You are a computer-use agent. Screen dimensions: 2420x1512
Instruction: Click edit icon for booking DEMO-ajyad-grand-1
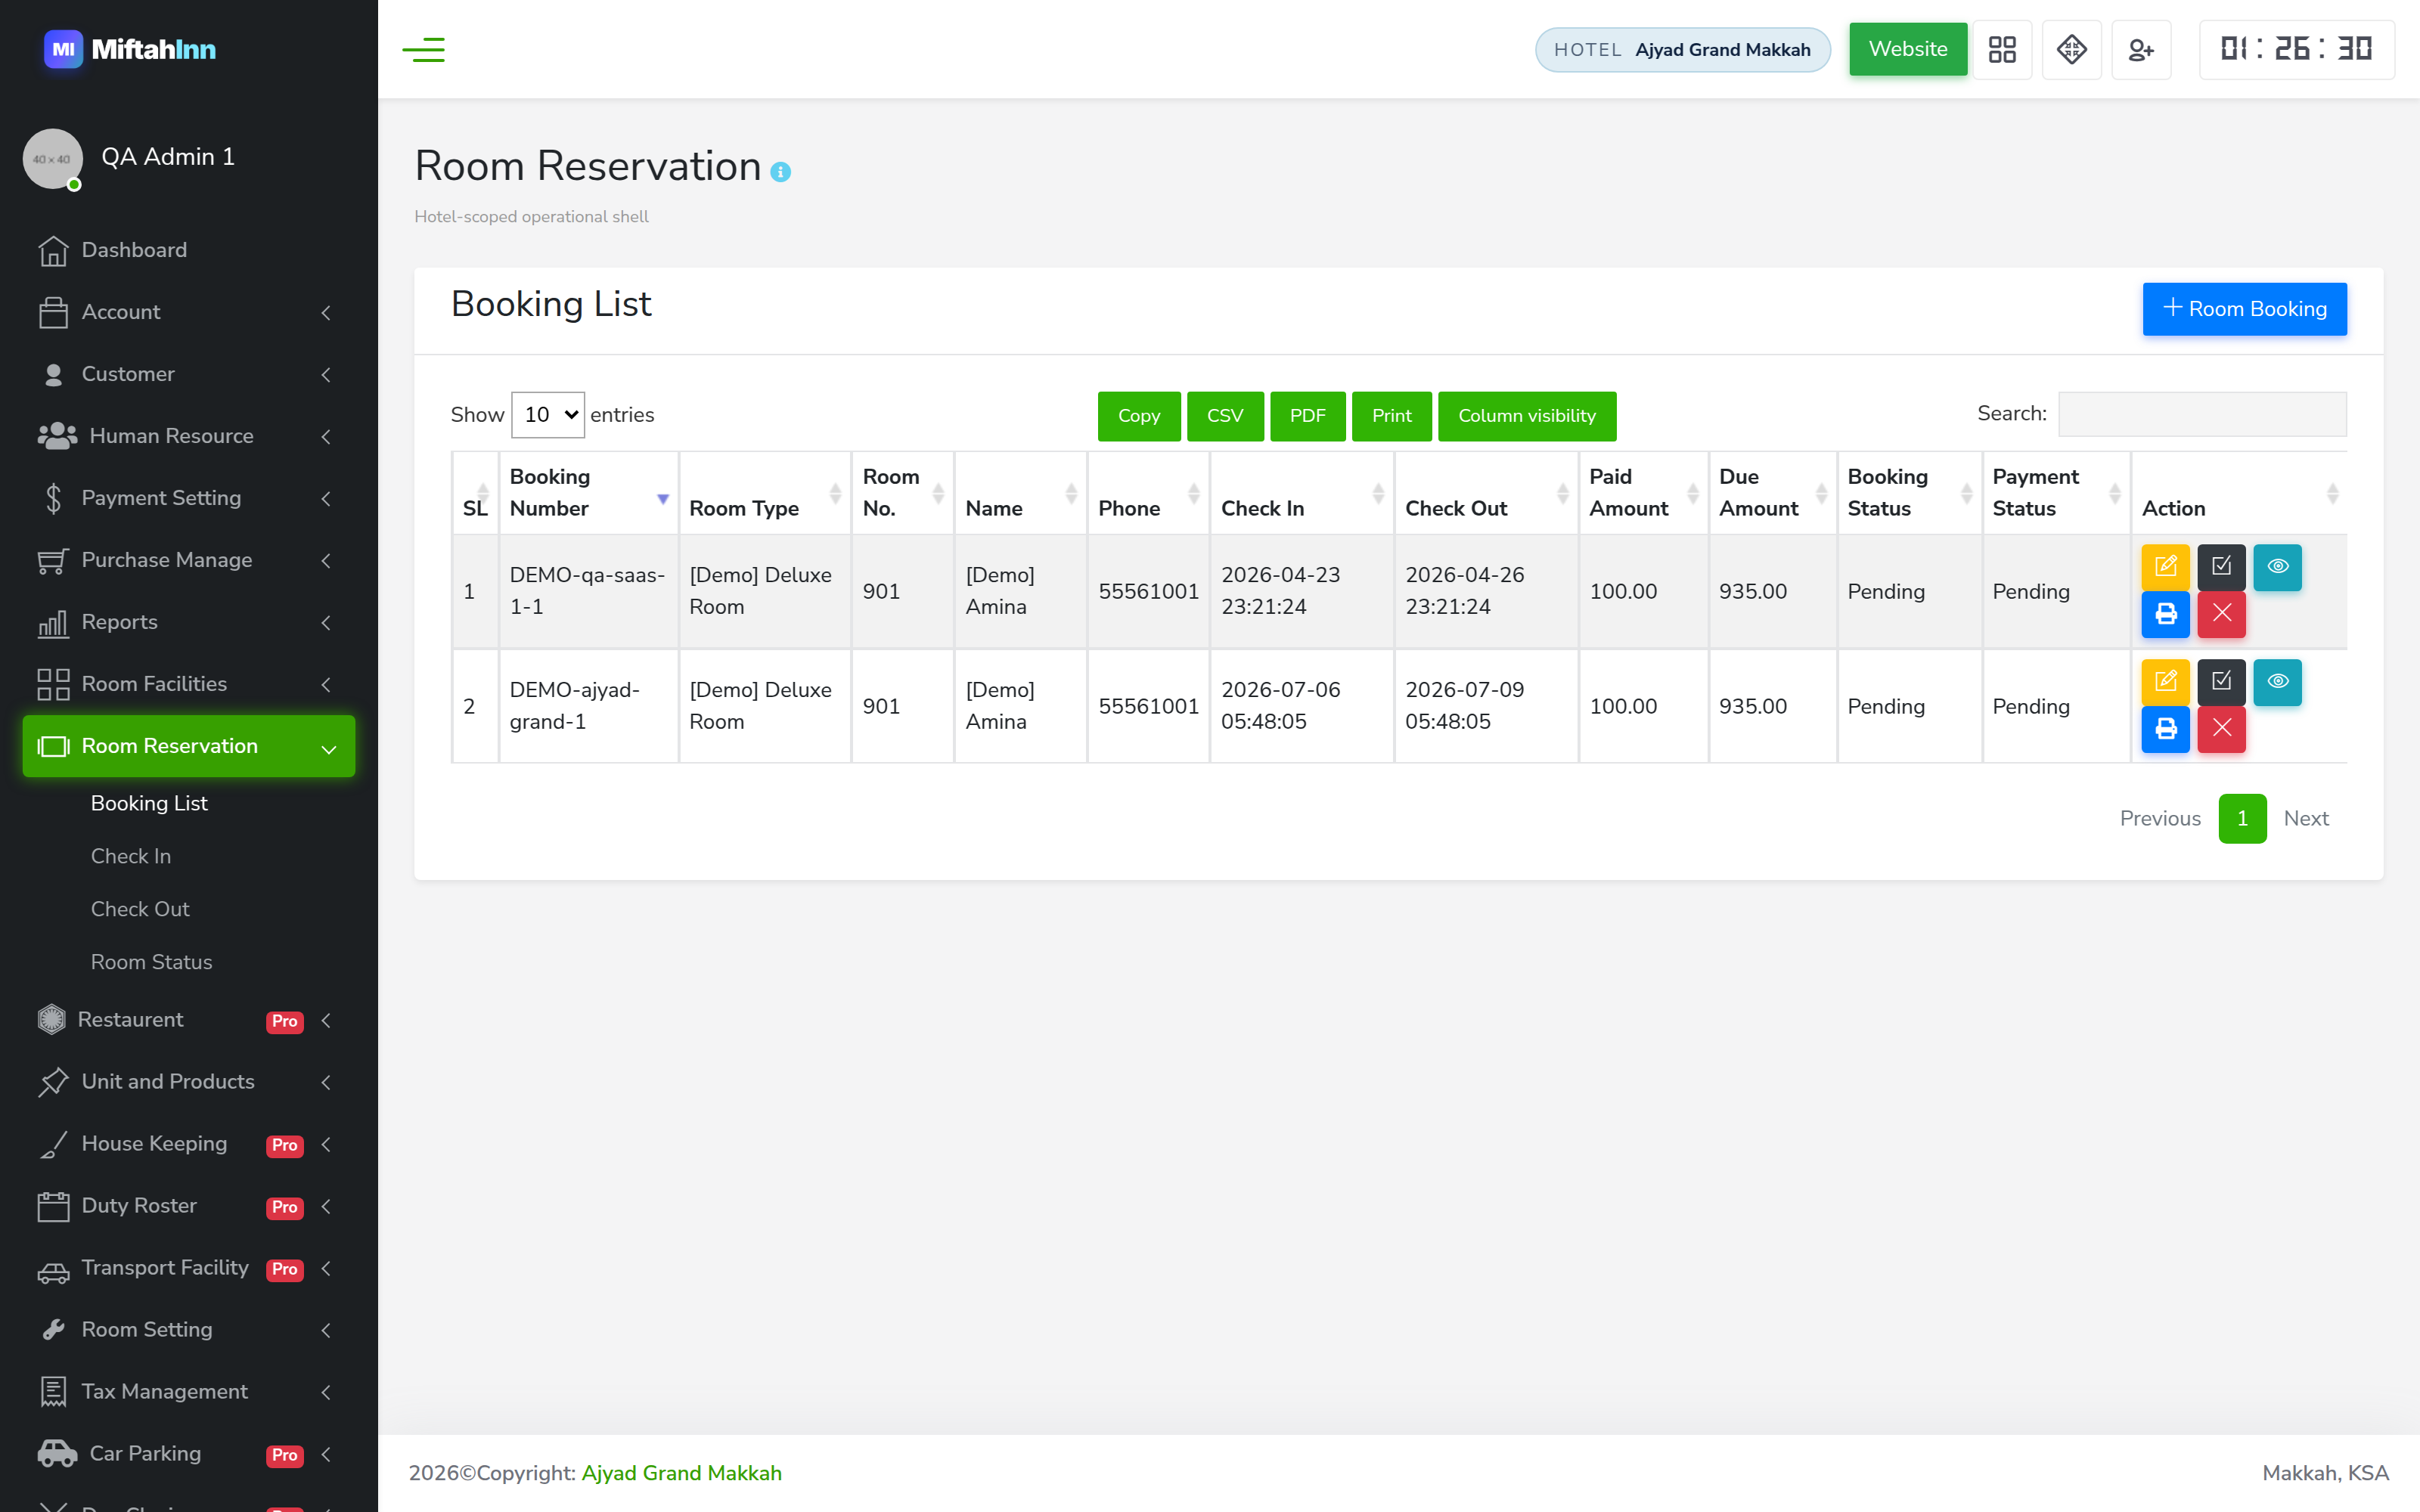pyautogui.click(x=2165, y=682)
